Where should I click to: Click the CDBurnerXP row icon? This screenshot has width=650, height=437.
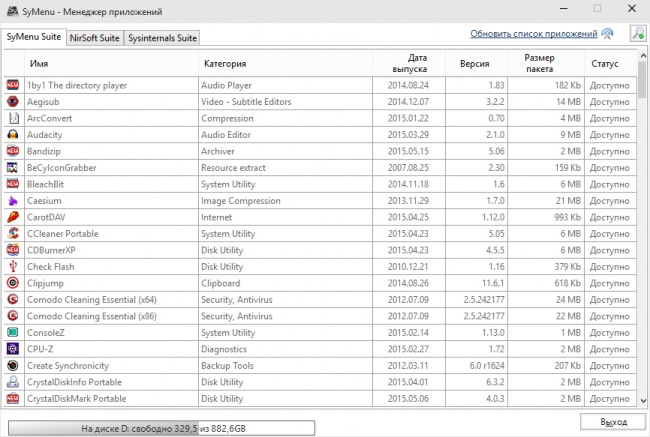[x=13, y=250]
